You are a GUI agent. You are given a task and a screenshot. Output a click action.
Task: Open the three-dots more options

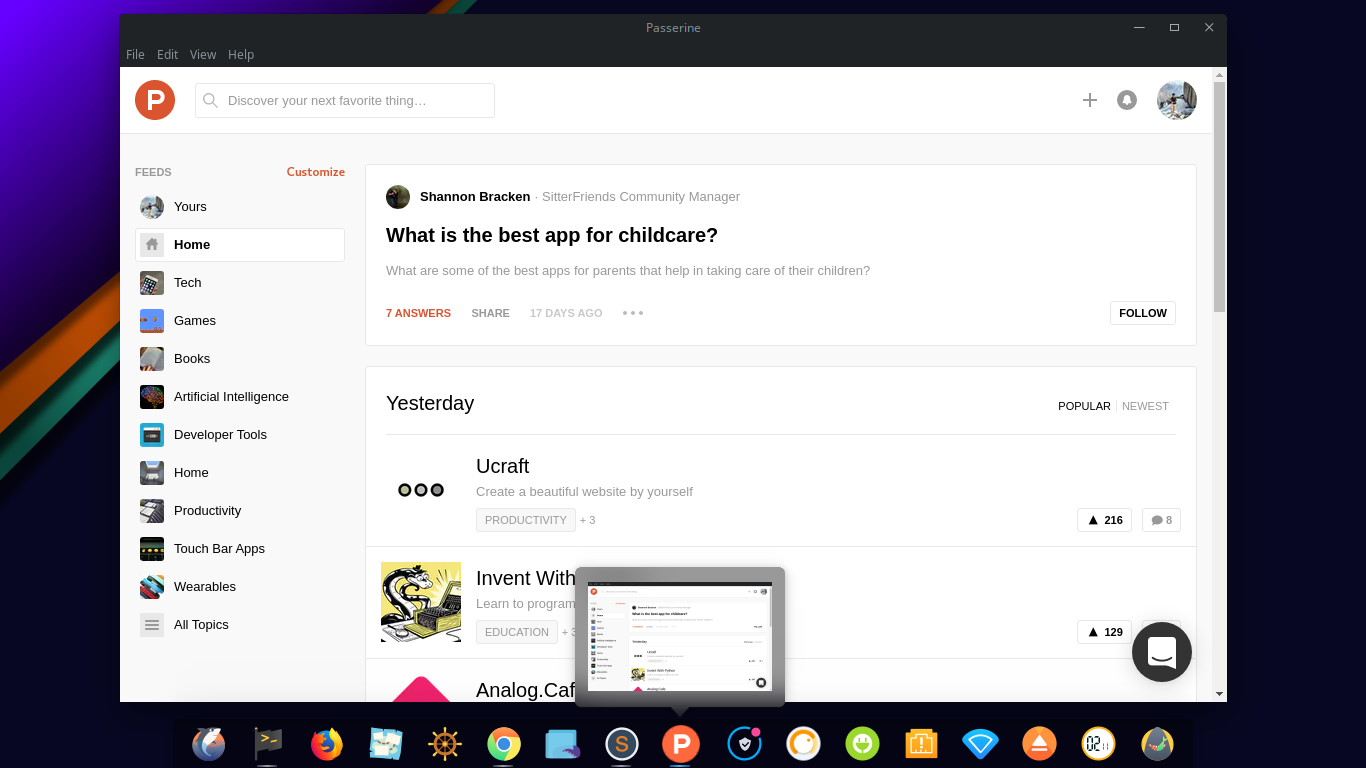pos(633,313)
